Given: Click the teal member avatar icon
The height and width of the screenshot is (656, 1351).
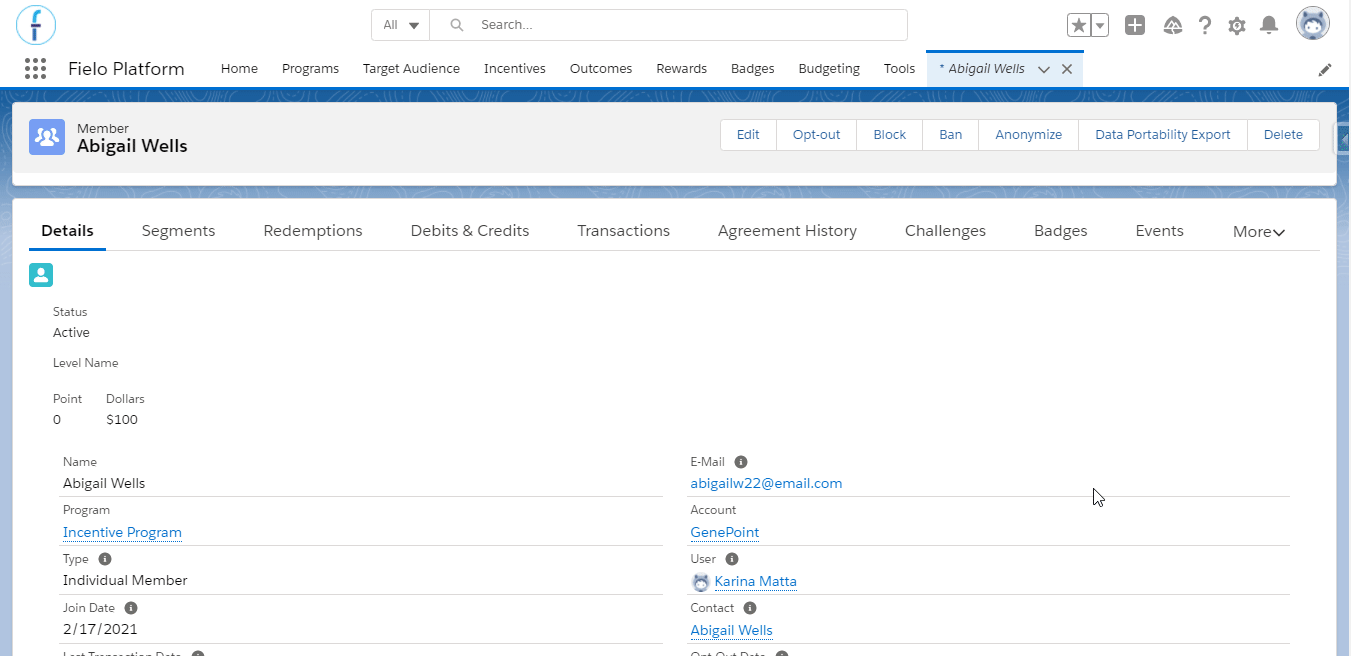Looking at the screenshot, I should [x=41, y=275].
